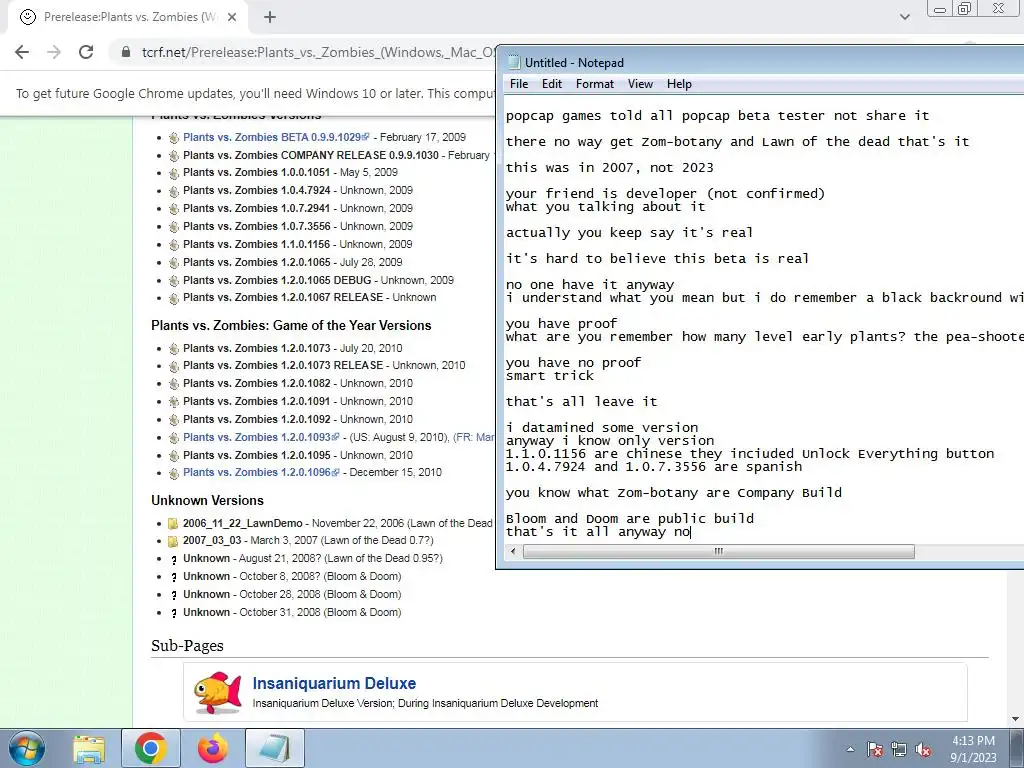Launch Firefox from taskbar
This screenshot has width=1024, height=768.
click(213, 749)
